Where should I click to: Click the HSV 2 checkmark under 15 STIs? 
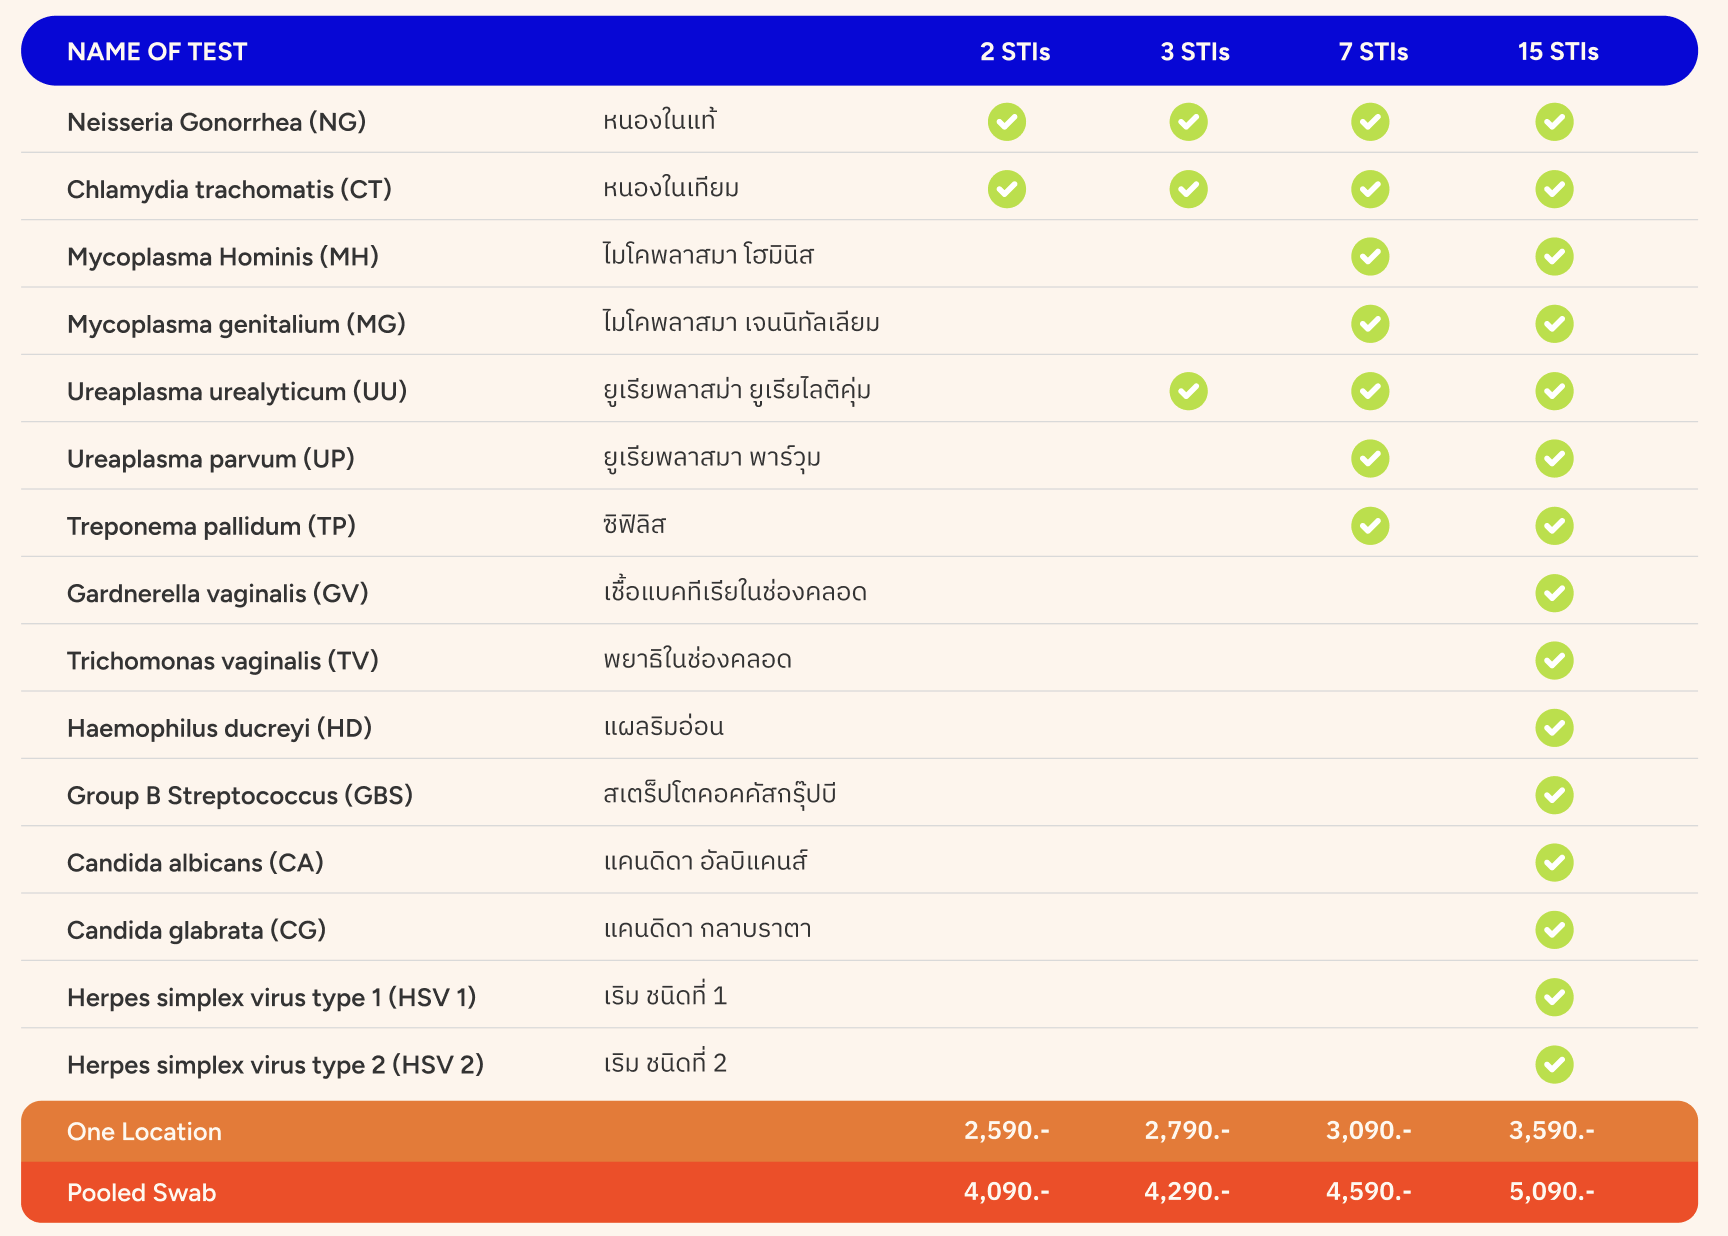tap(1555, 1065)
